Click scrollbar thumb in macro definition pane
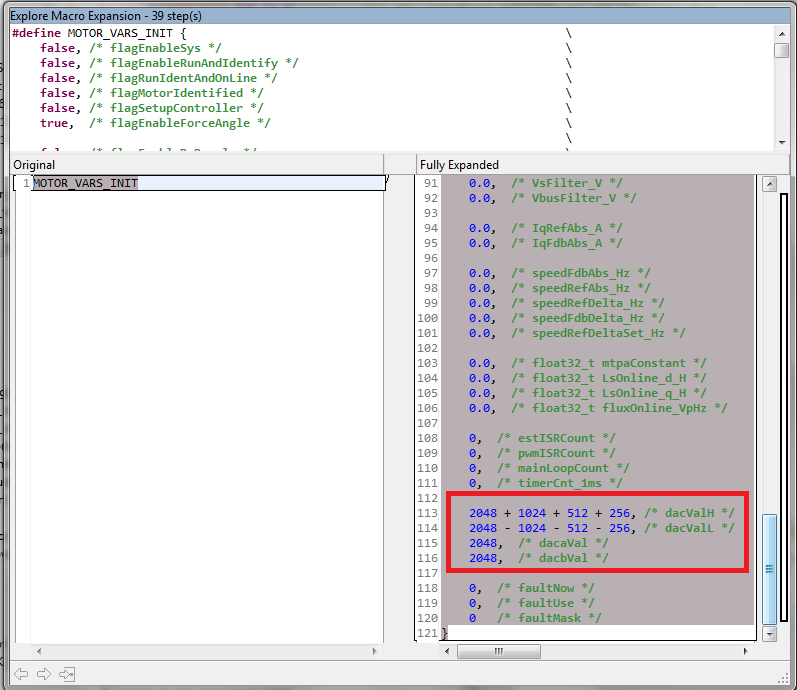 (782, 50)
